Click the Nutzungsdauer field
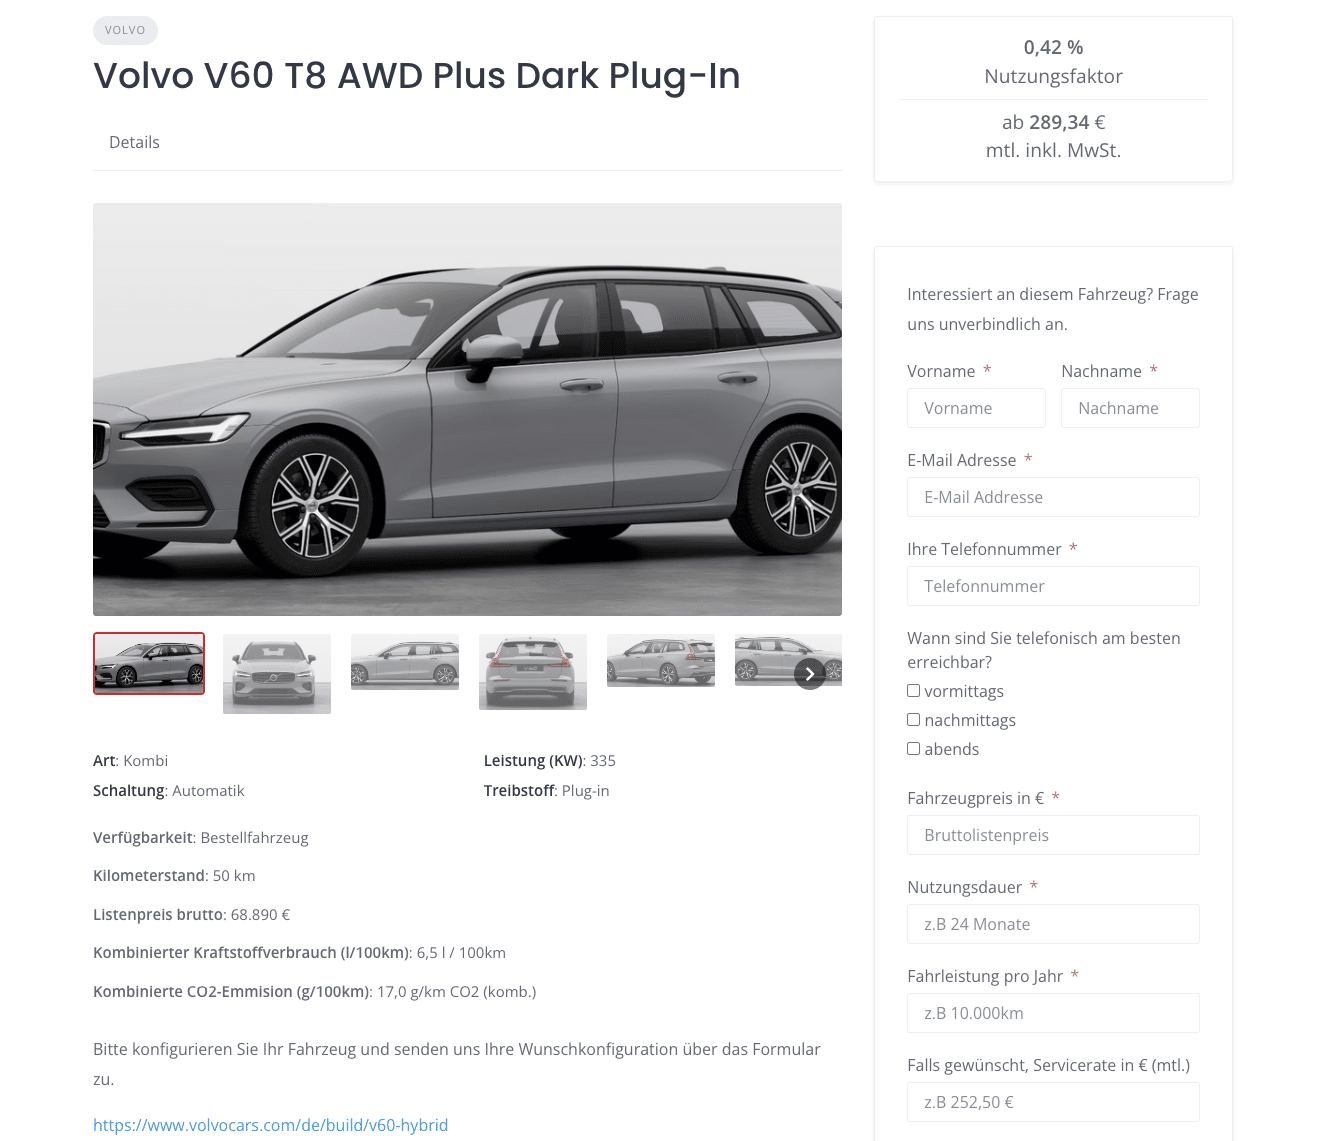 [x=1053, y=924]
